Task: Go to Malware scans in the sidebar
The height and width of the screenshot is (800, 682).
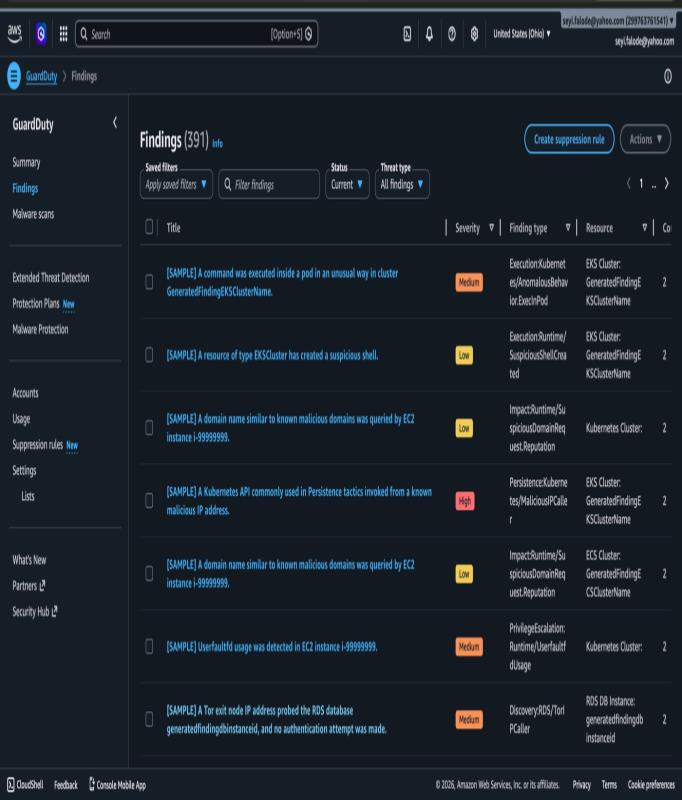Action: pyautogui.click(x=33, y=214)
